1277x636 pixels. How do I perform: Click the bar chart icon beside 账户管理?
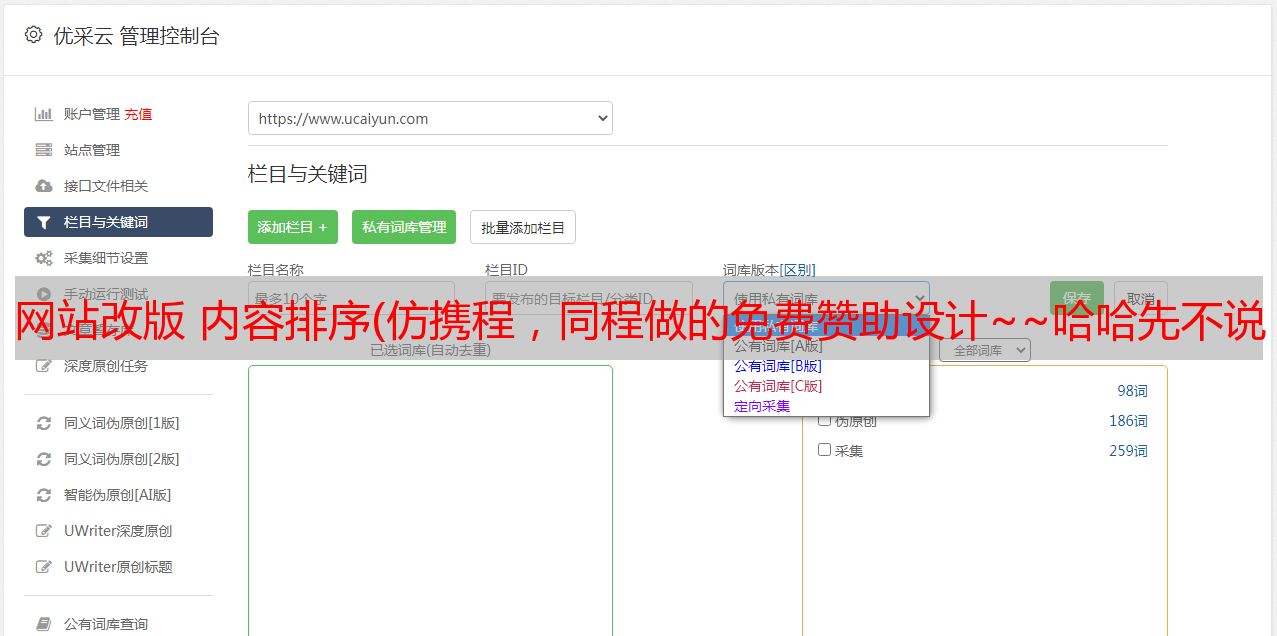point(43,114)
